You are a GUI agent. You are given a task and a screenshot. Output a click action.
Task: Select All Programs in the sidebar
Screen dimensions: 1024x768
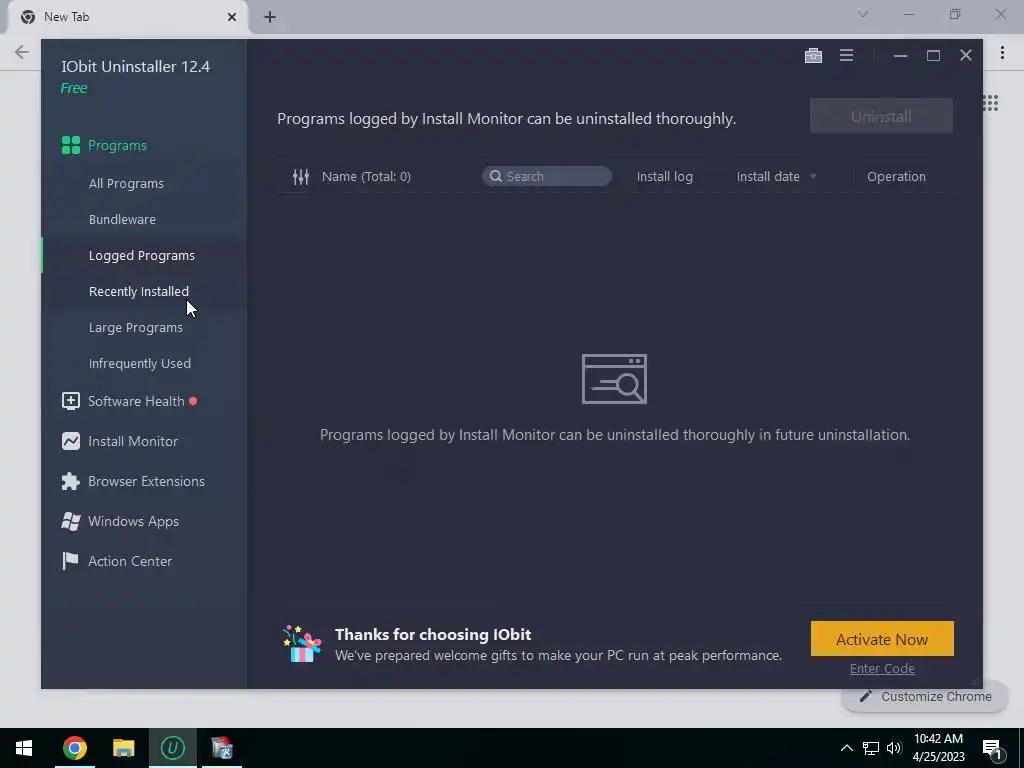126,184
